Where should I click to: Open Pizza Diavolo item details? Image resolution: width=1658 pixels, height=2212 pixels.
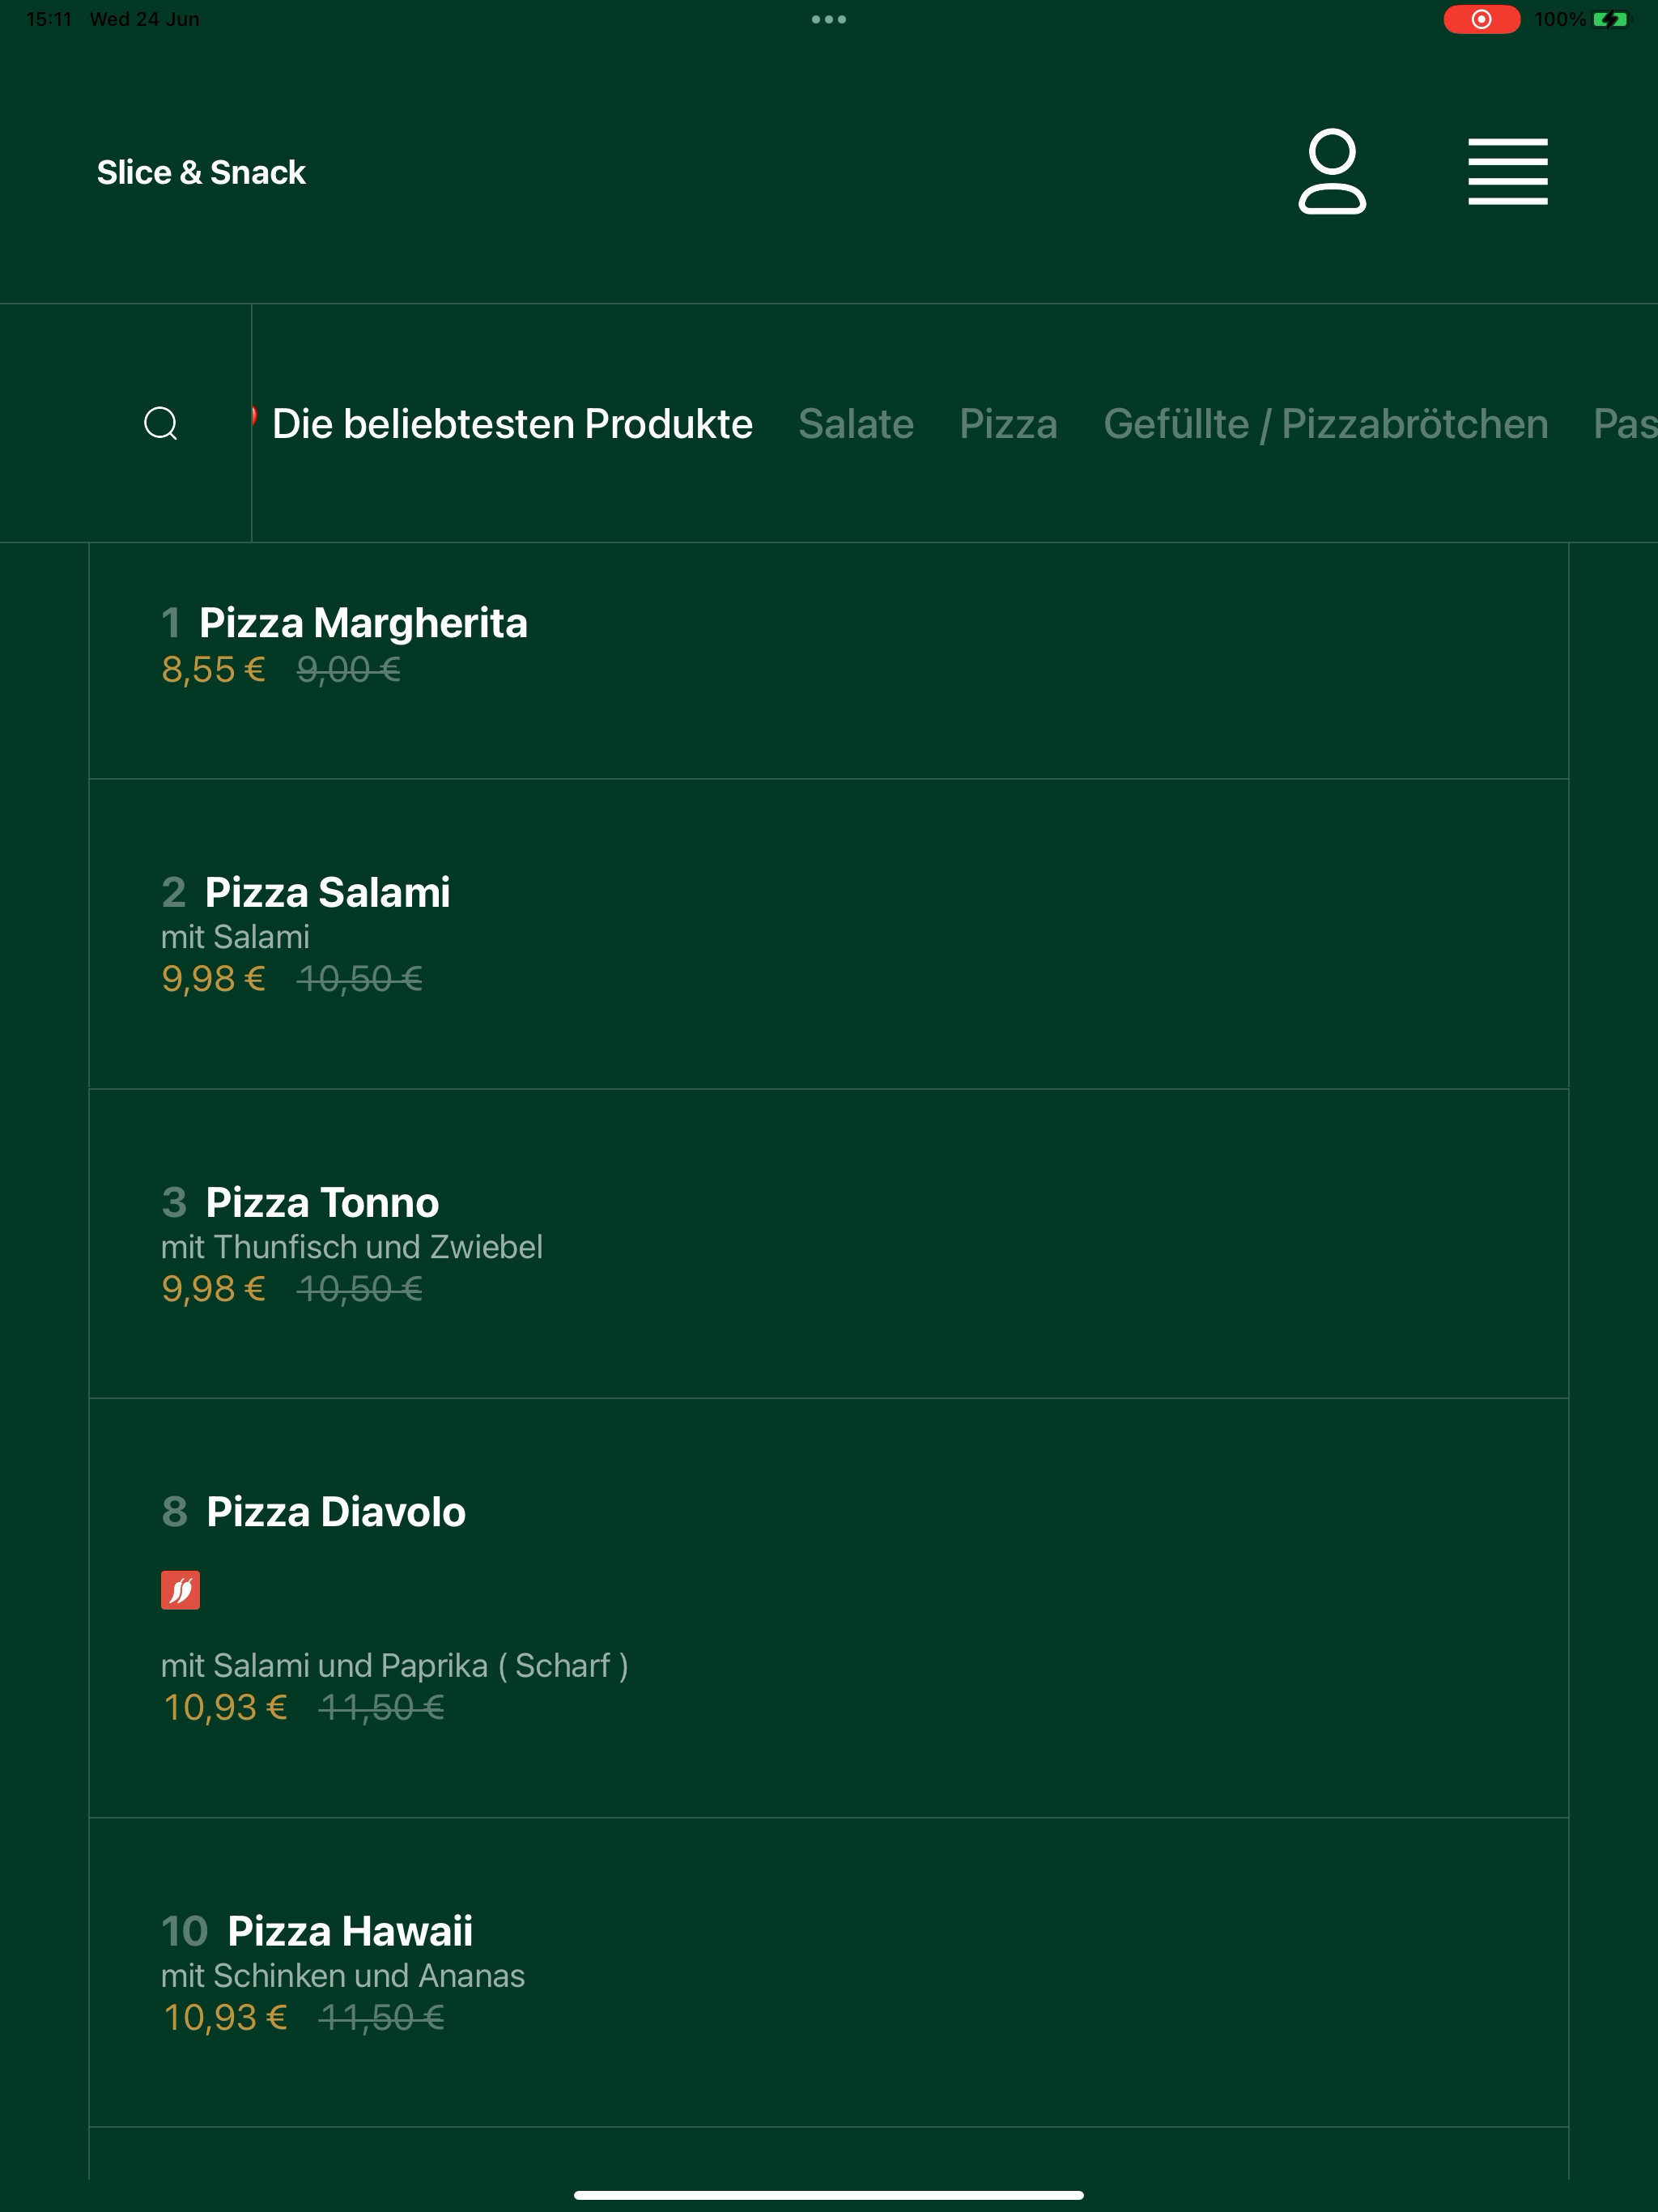point(829,1608)
